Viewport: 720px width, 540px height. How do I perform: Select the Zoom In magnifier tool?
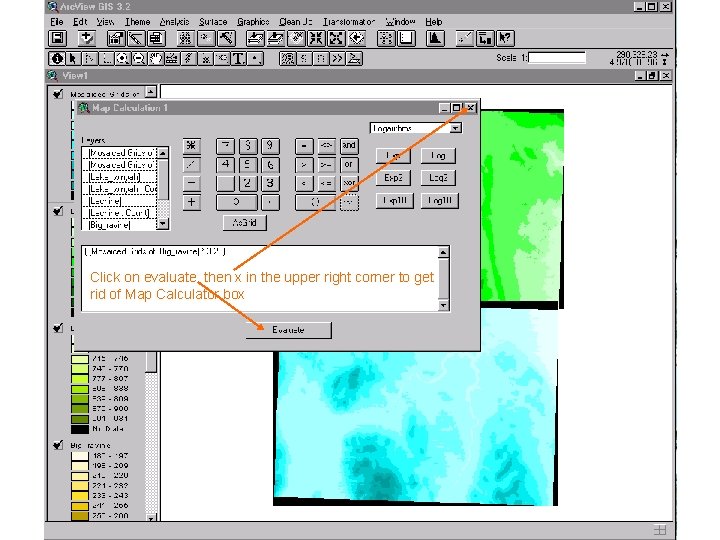pos(122,58)
